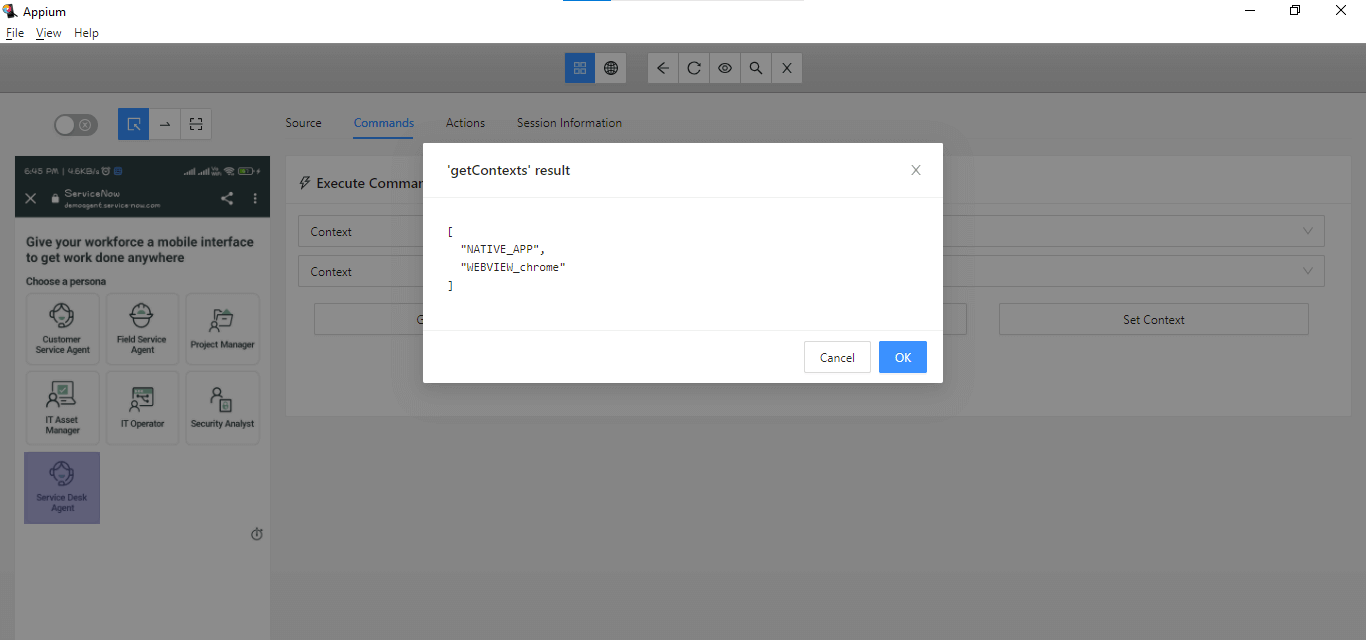Screen dimensions: 1366x640
Task: Refresh the source and screenshot
Action: (x=693, y=68)
